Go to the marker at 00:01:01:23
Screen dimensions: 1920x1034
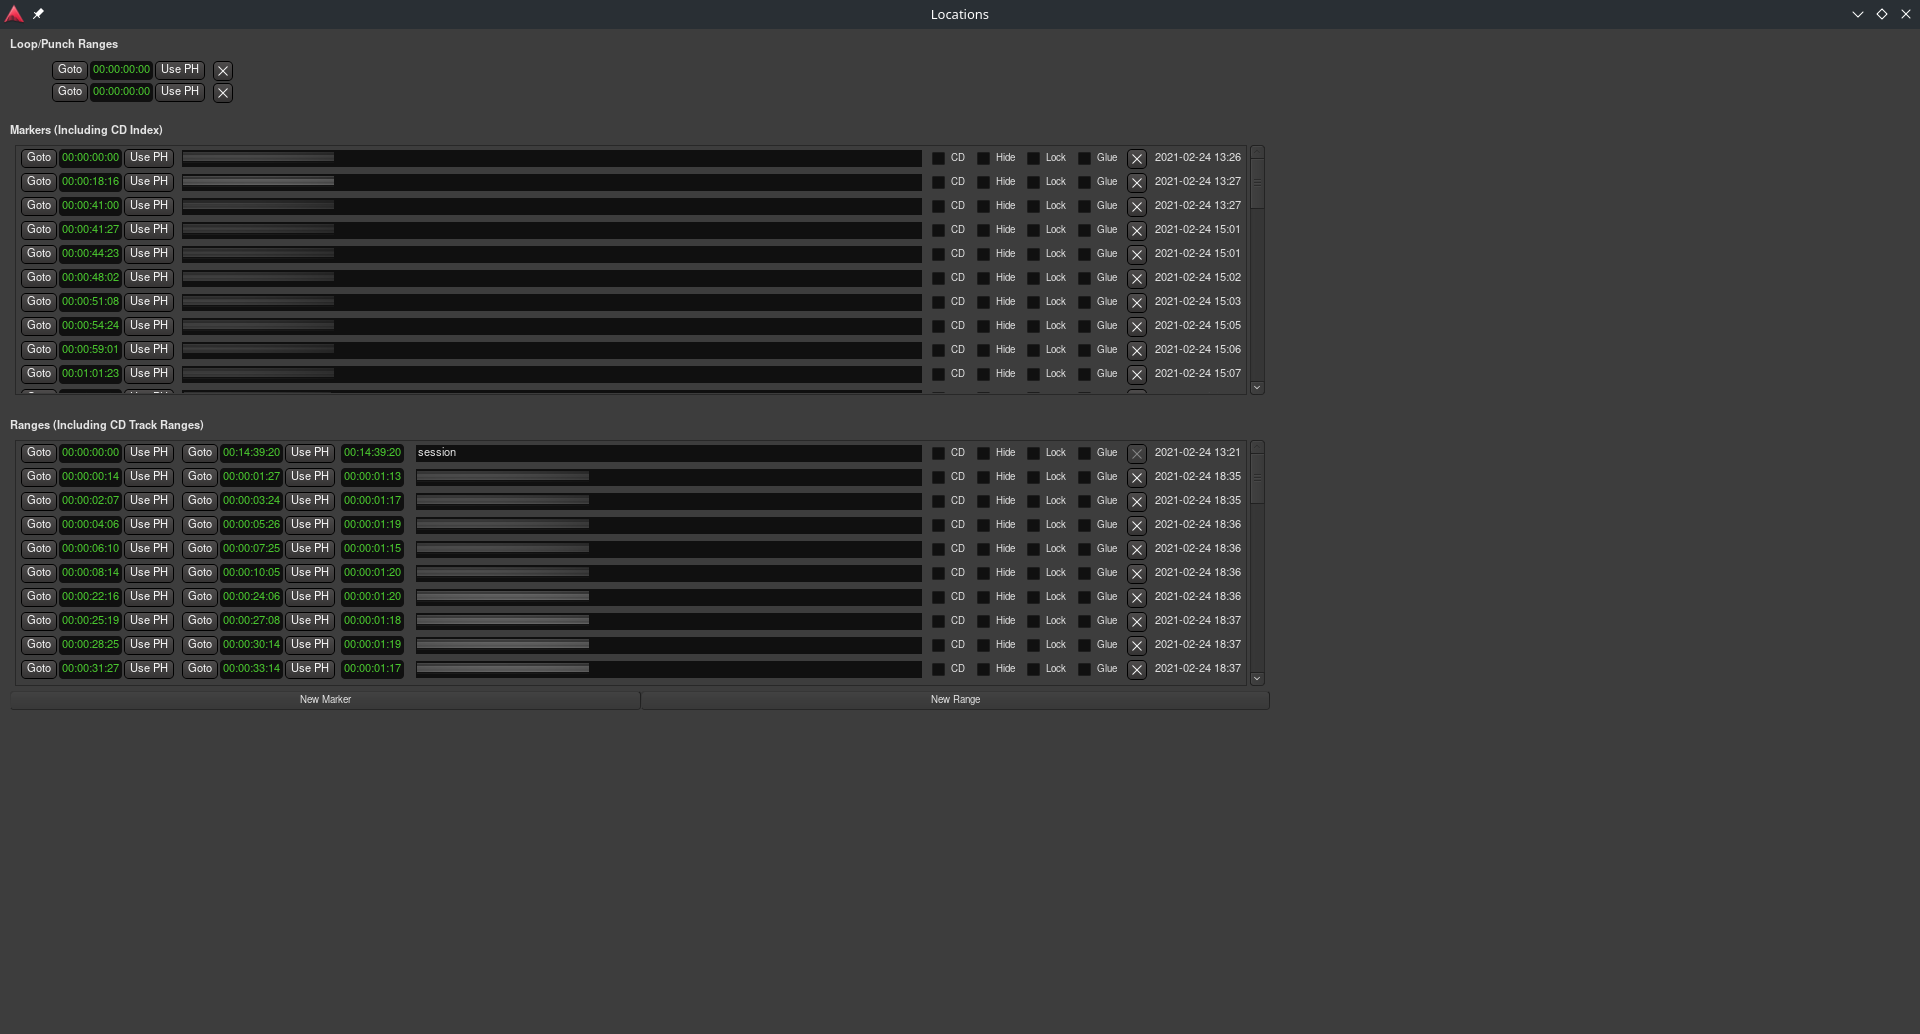(x=39, y=374)
